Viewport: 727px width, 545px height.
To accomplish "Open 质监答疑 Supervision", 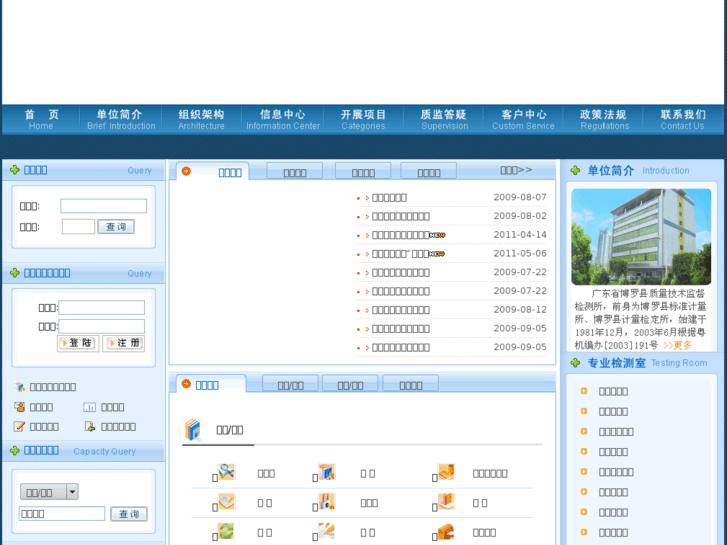I will 444,120.
